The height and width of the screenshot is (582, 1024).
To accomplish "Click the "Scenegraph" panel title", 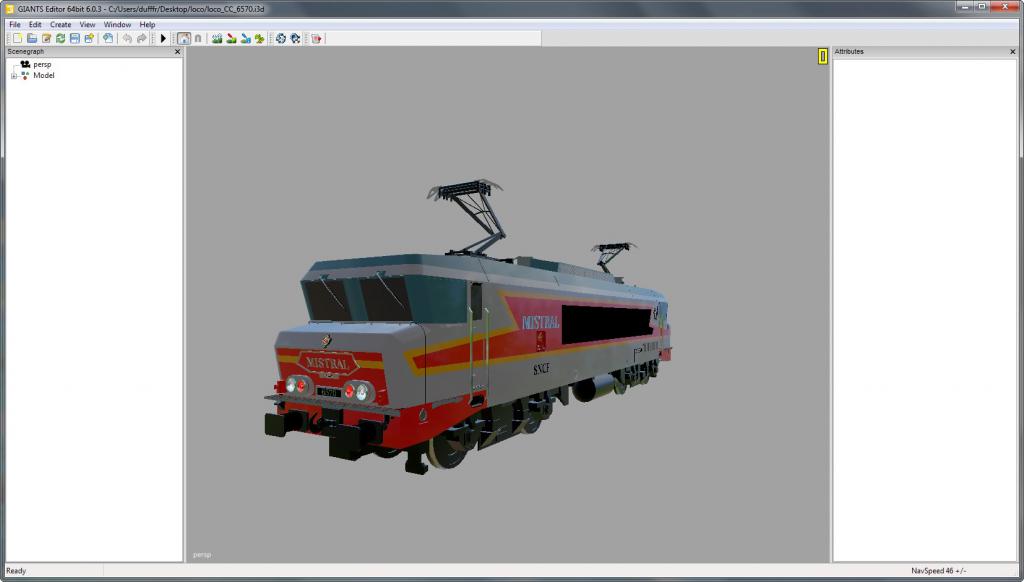I will (25, 52).
